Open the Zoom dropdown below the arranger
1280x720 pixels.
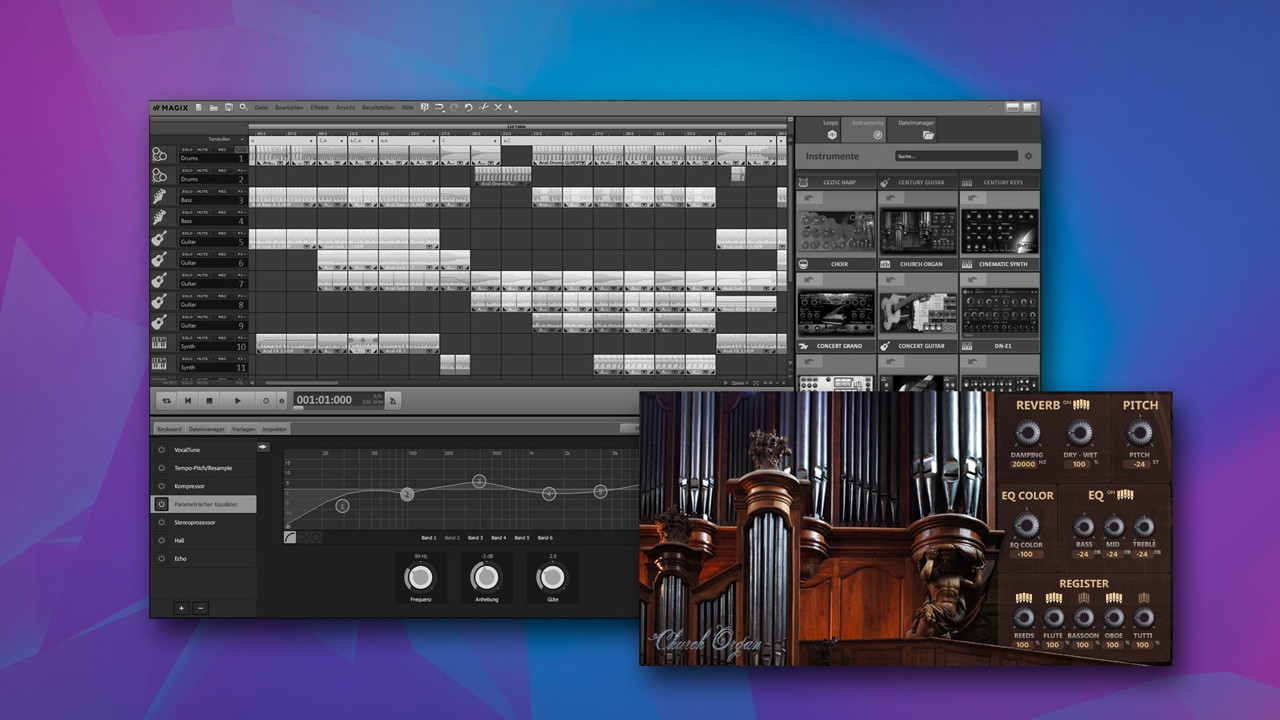(741, 383)
